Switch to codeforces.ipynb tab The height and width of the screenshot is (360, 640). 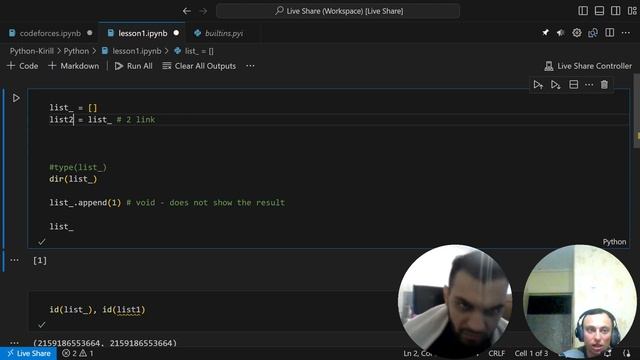click(50, 33)
